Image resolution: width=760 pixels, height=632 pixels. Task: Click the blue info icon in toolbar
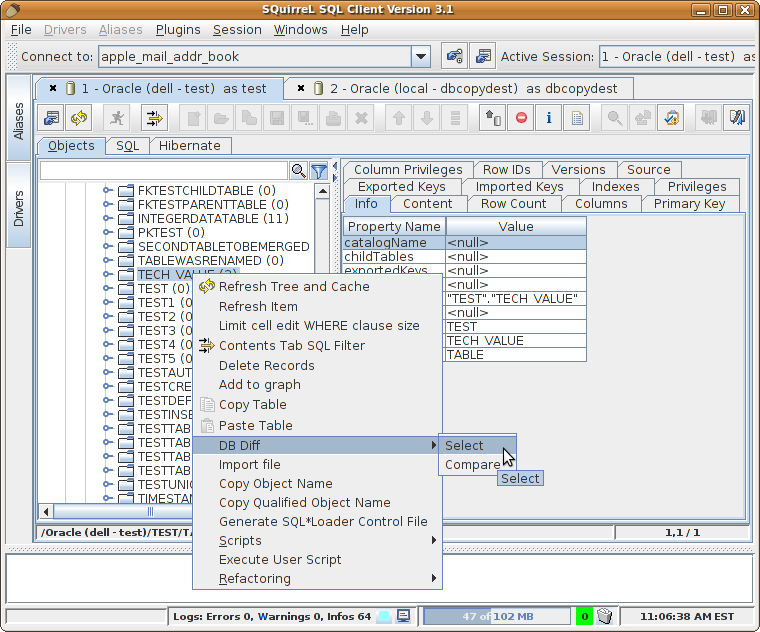click(x=549, y=118)
